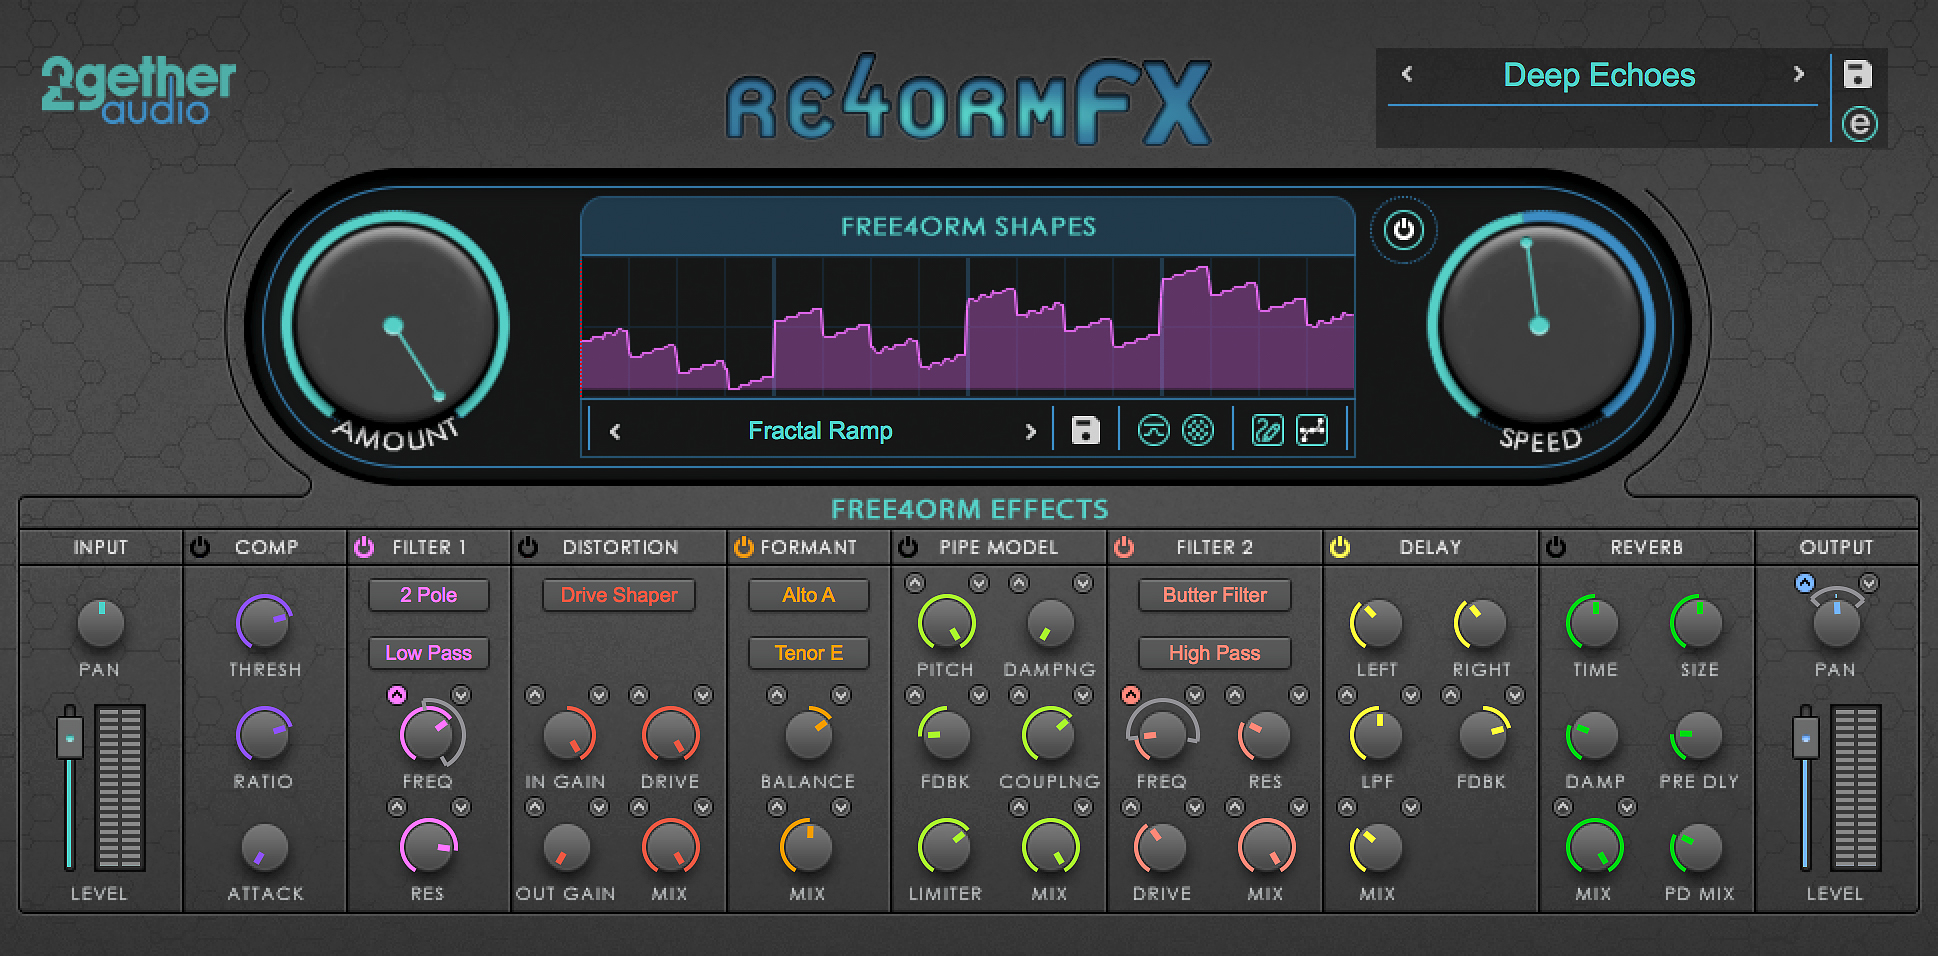
Task: Enable the COMP effect power toggle
Action: click(201, 547)
